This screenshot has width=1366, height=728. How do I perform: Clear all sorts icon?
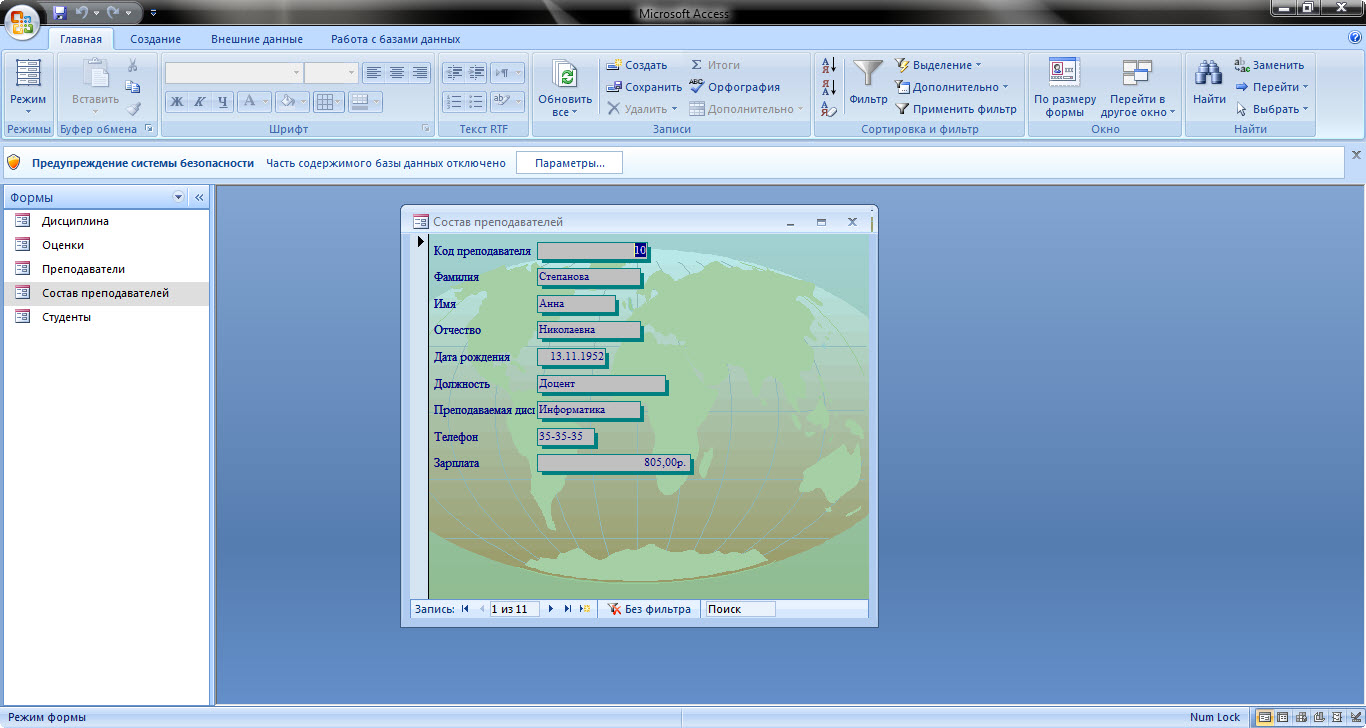[x=829, y=109]
